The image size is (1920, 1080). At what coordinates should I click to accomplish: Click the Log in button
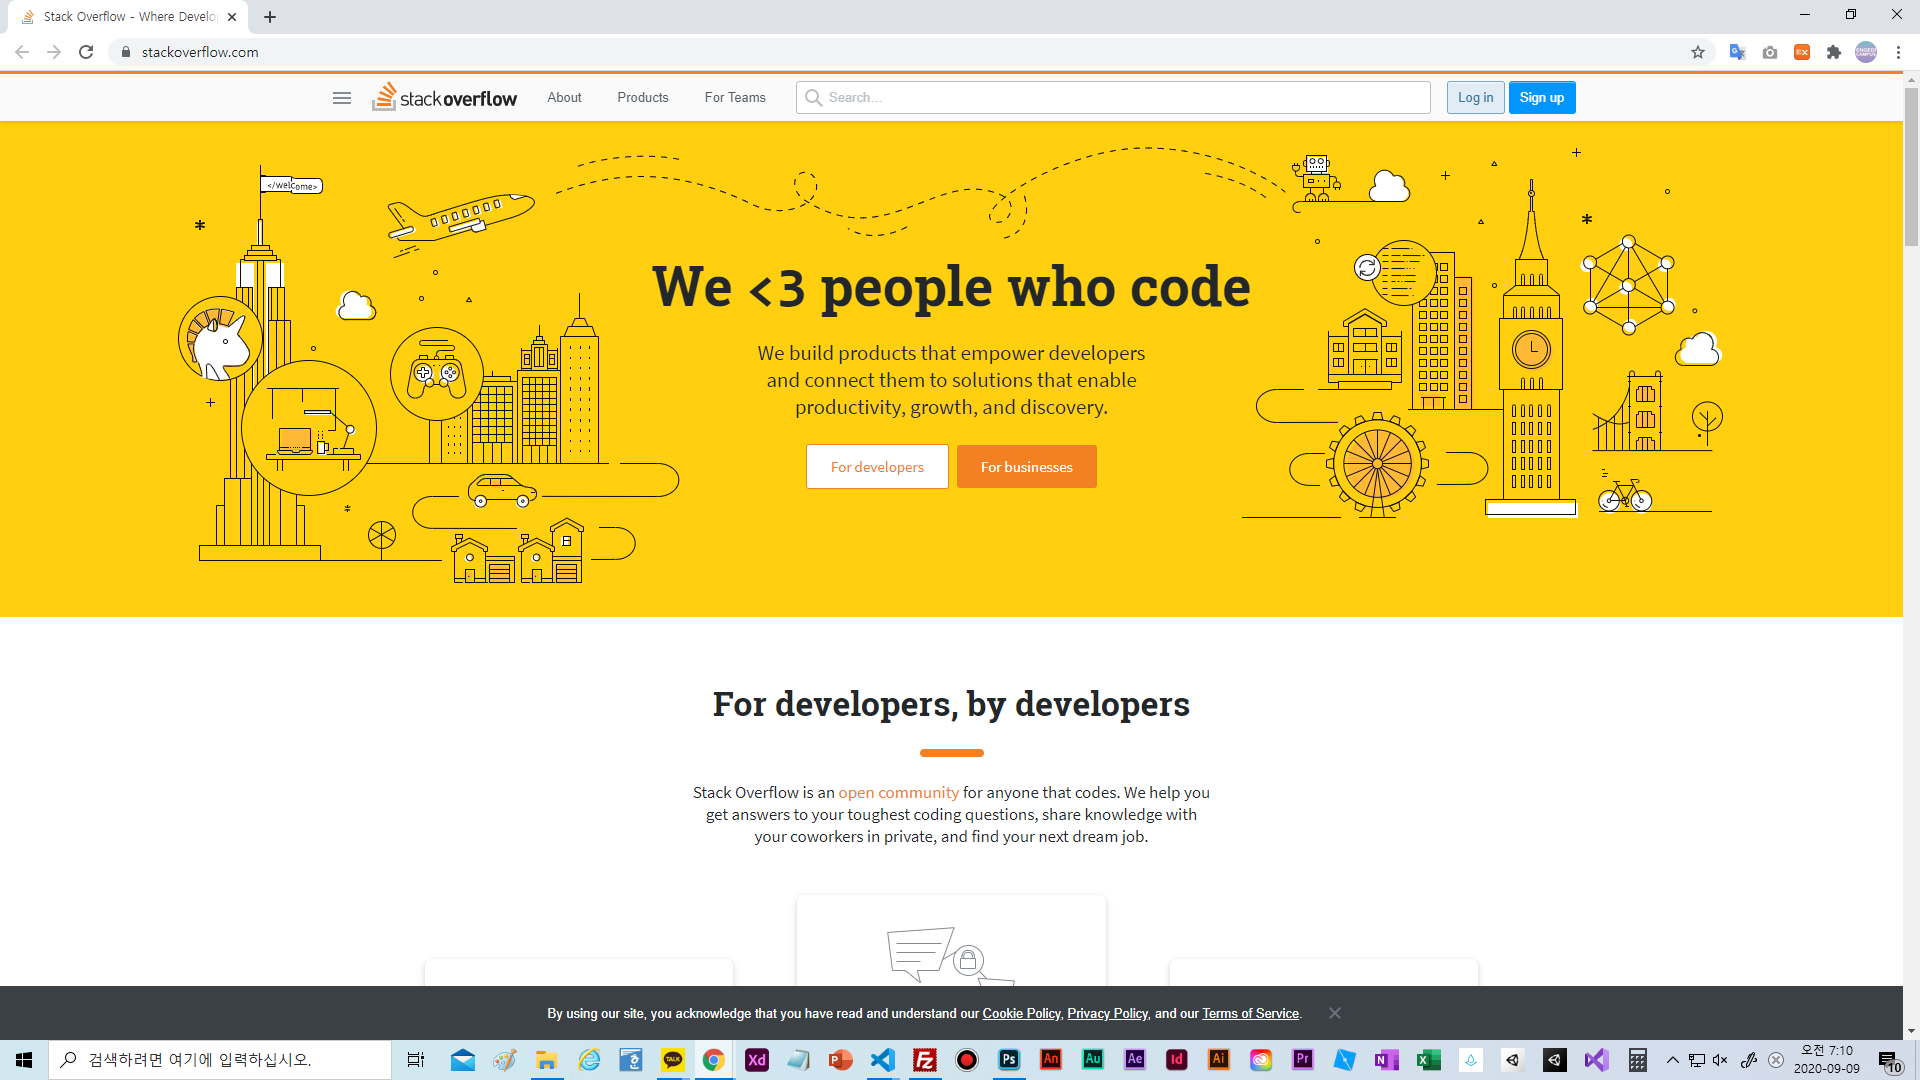point(1475,97)
